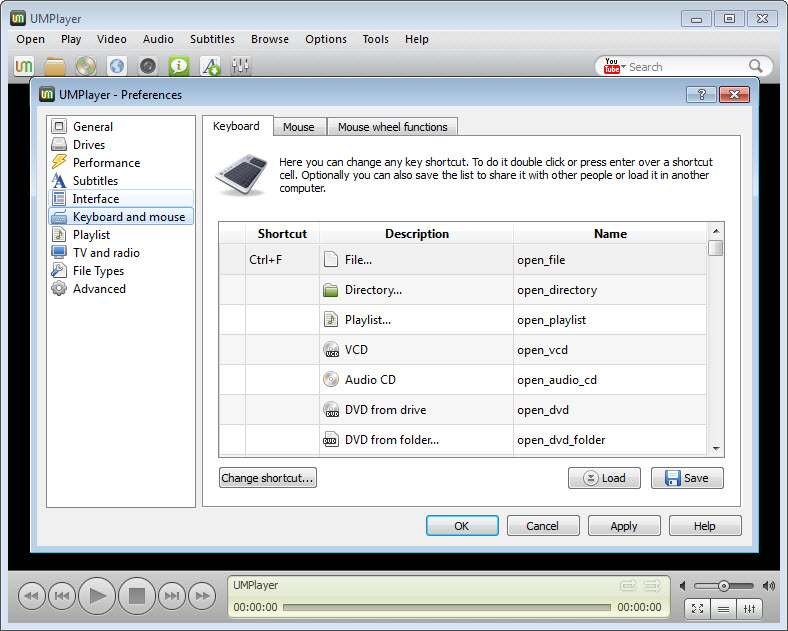Switch to the Keyboard tab
788x631 pixels.
tap(236, 126)
